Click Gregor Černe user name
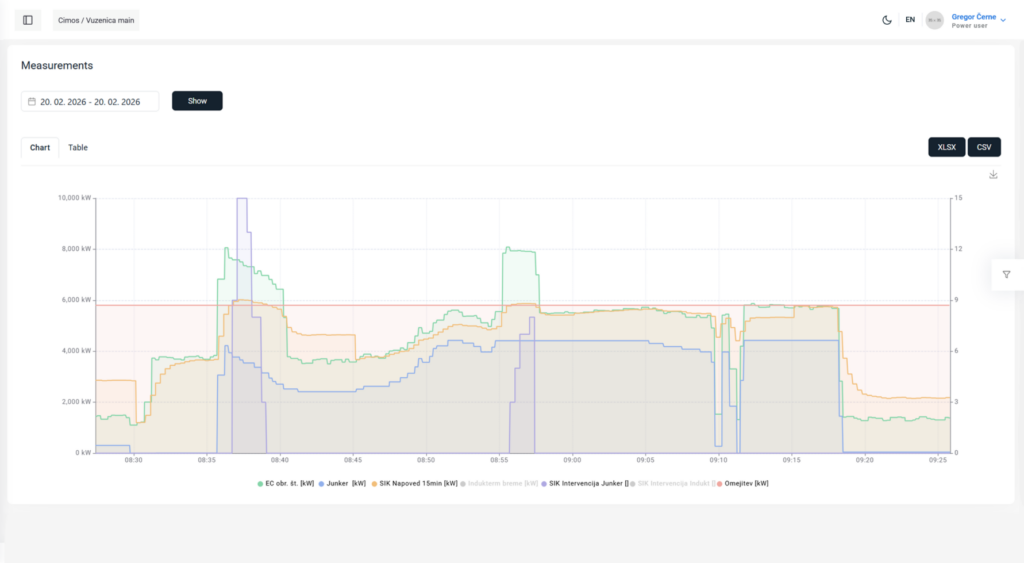The width and height of the screenshot is (1024, 563). [973, 17]
